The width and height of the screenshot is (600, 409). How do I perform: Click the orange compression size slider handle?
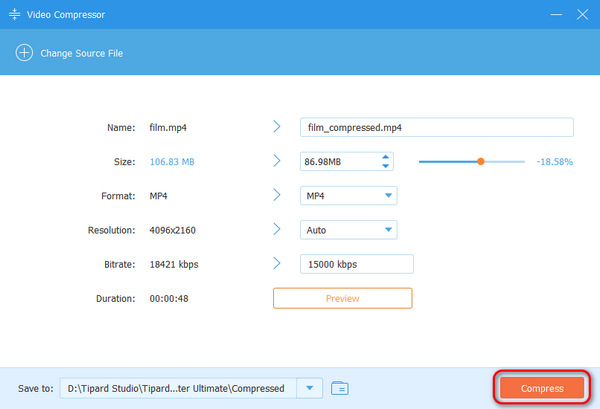tap(481, 161)
